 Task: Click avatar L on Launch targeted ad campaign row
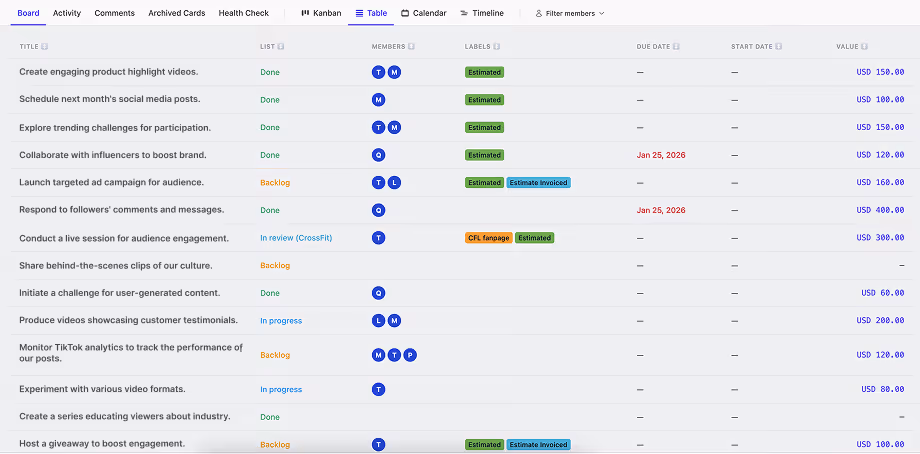coord(394,182)
